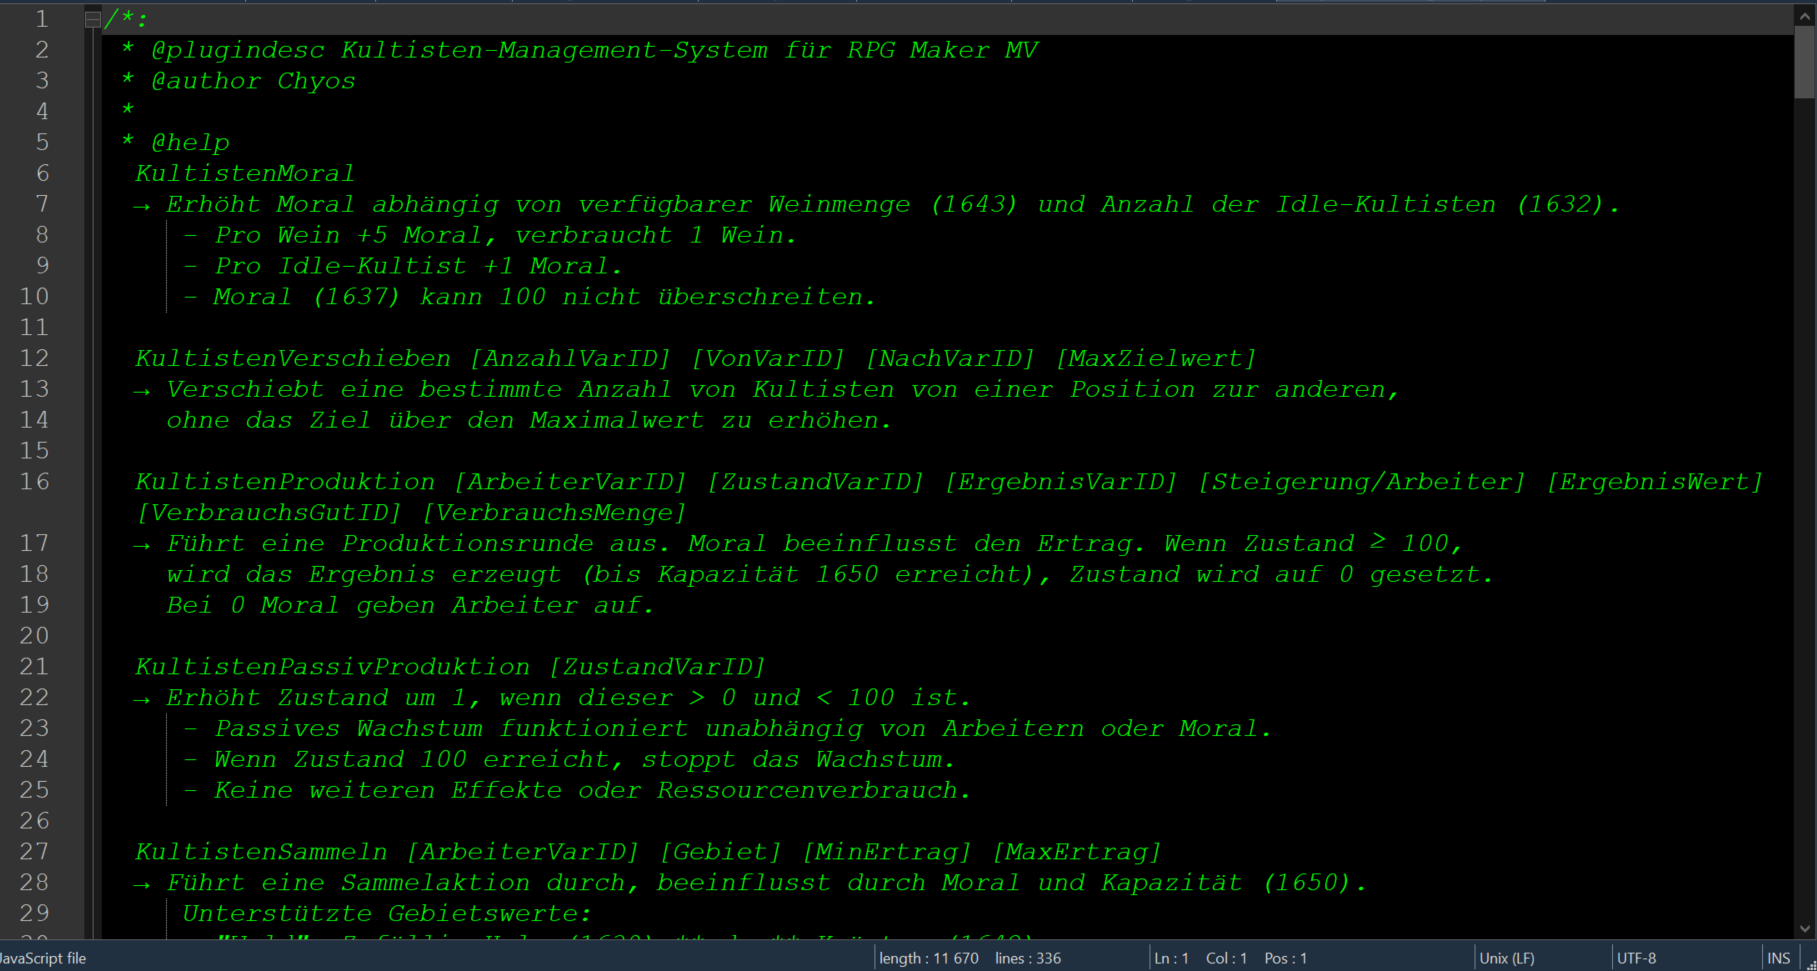
Task: Click the "[AnzahlVarID]" parameter
Action: tap(570, 358)
